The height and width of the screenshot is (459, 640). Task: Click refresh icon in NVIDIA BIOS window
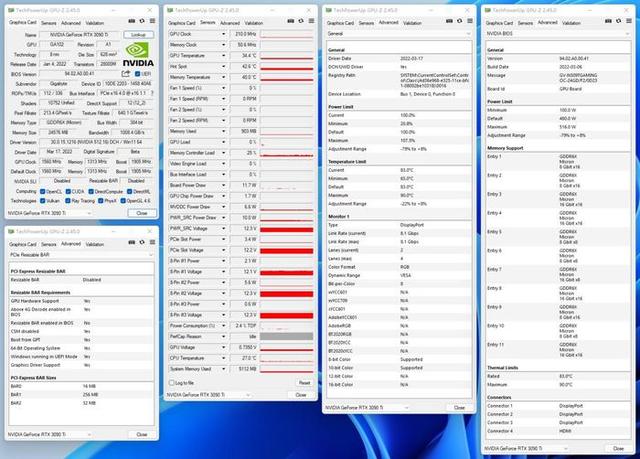pos(619,21)
